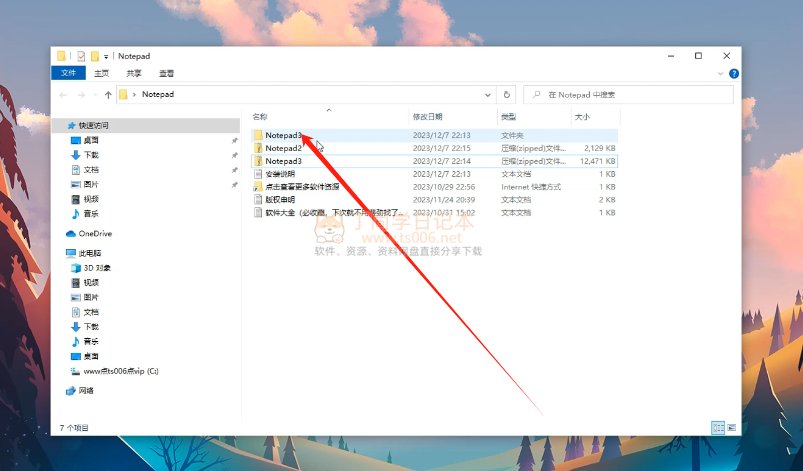
Task: Open the 文件 ribbon tab
Action: point(68,73)
